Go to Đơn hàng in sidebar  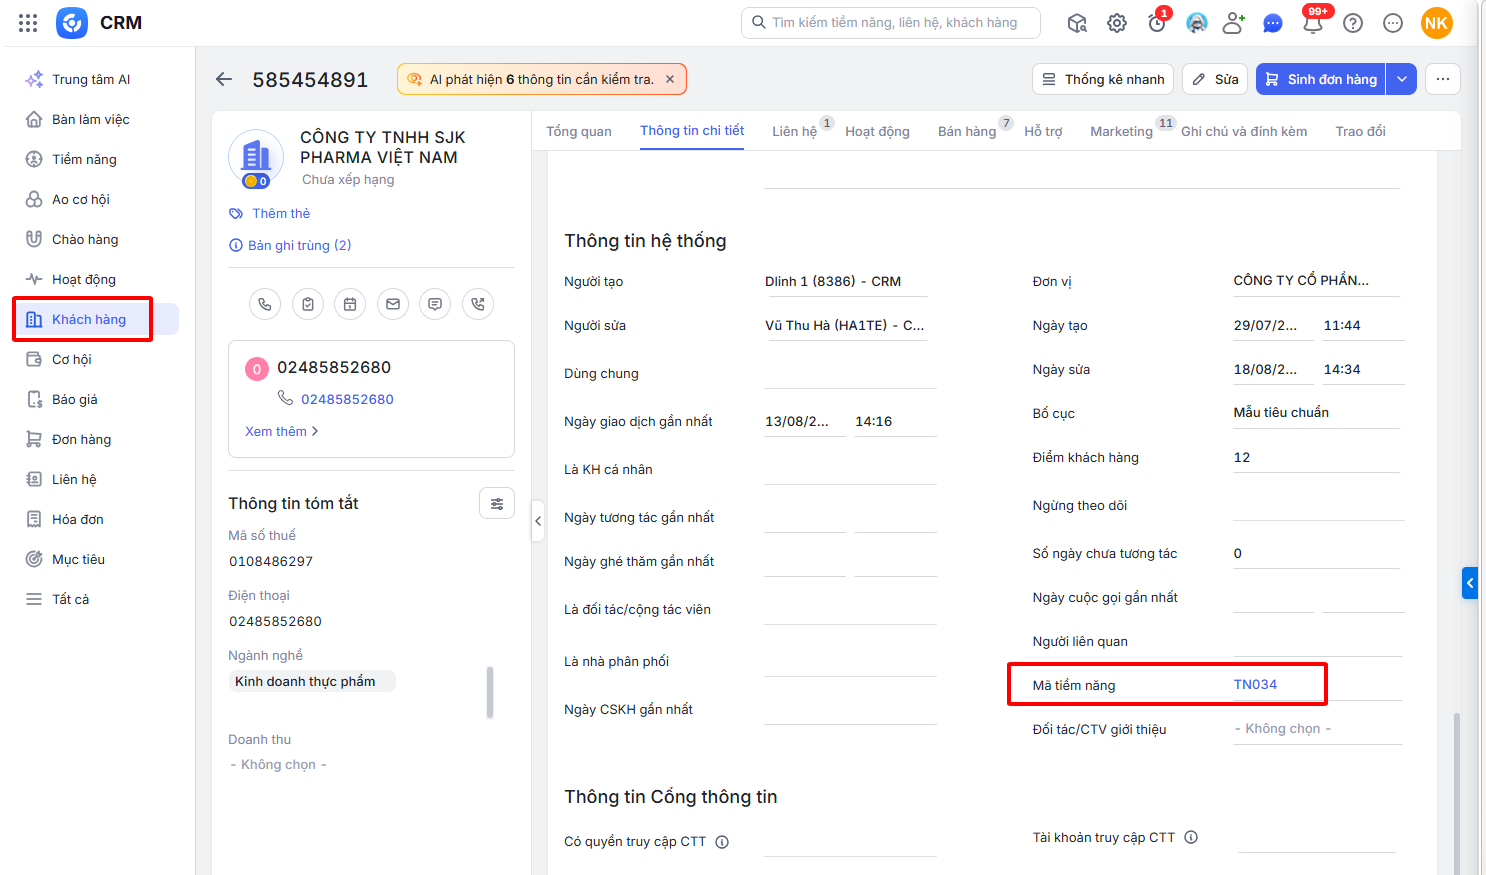(97, 439)
